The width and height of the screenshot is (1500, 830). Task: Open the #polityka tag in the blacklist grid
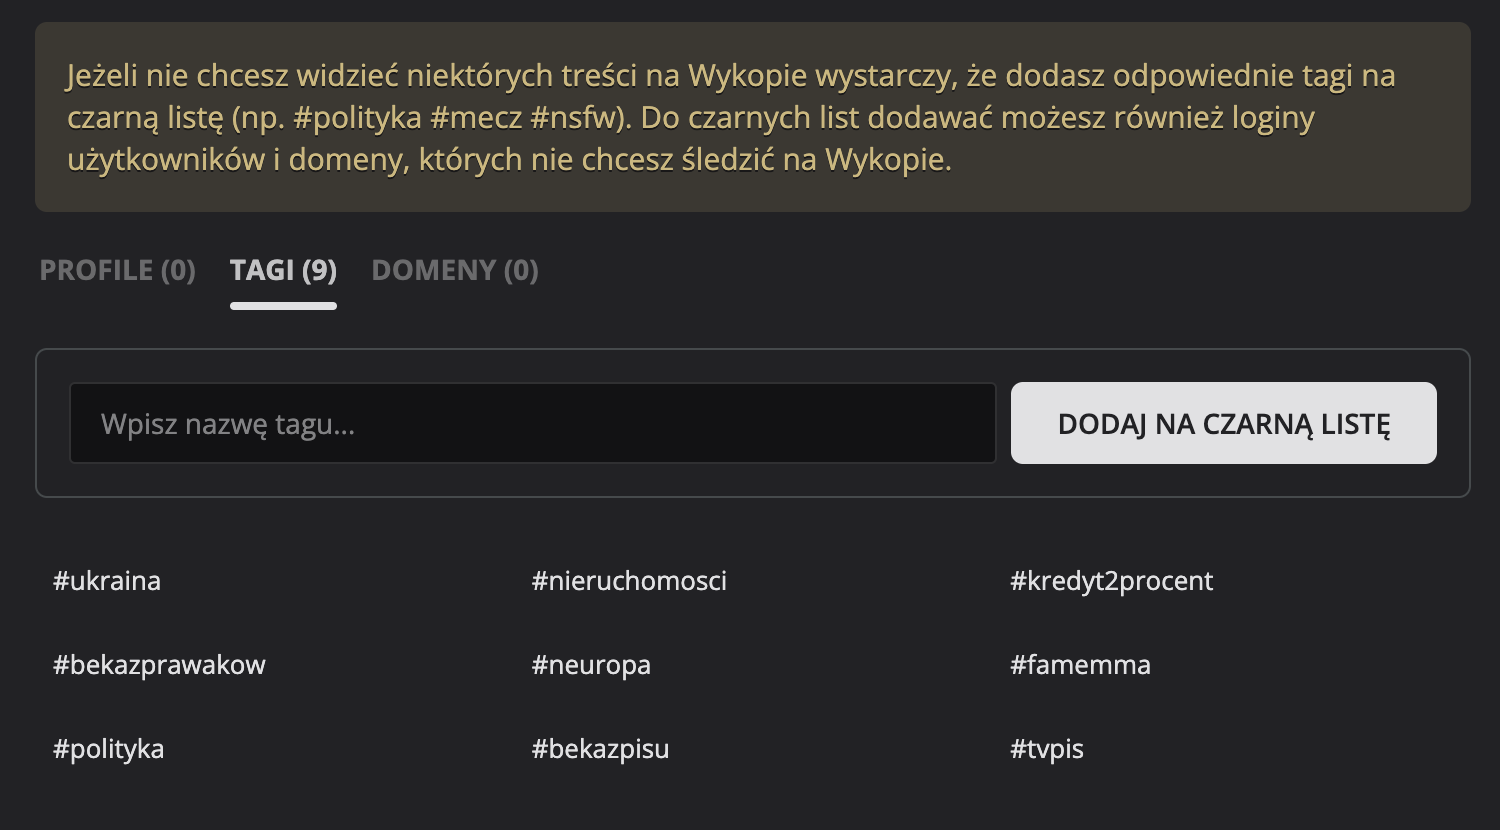108,749
